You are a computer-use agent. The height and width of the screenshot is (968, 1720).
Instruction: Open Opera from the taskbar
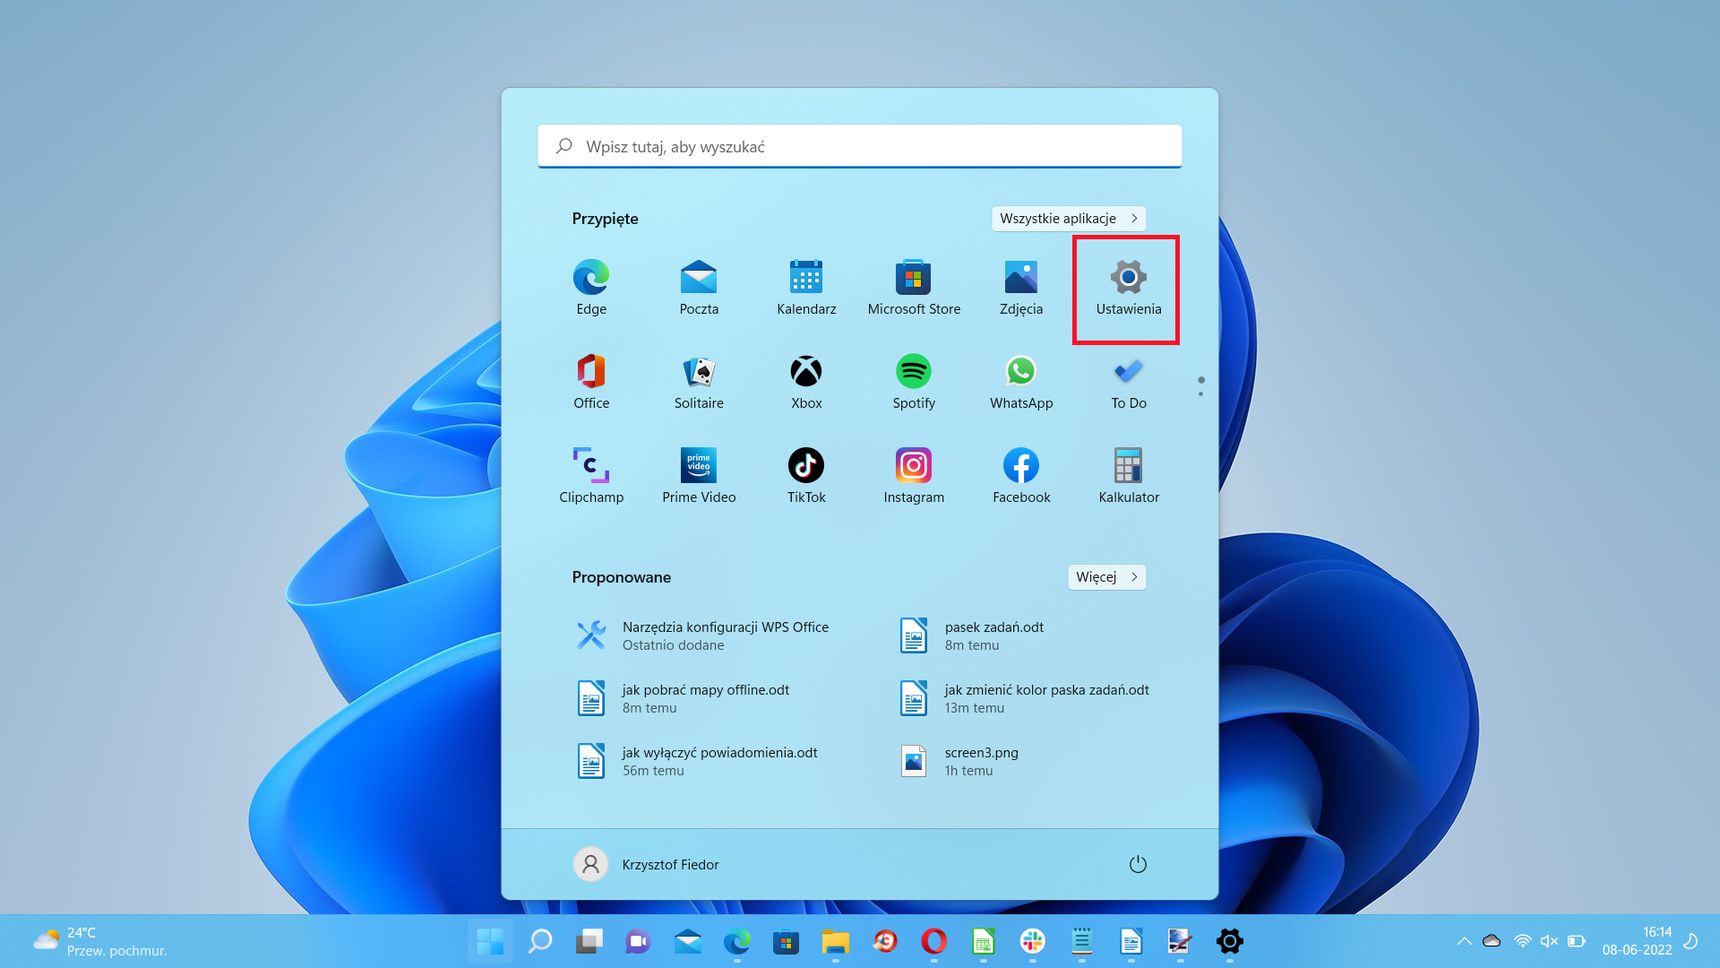[x=934, y=941]
